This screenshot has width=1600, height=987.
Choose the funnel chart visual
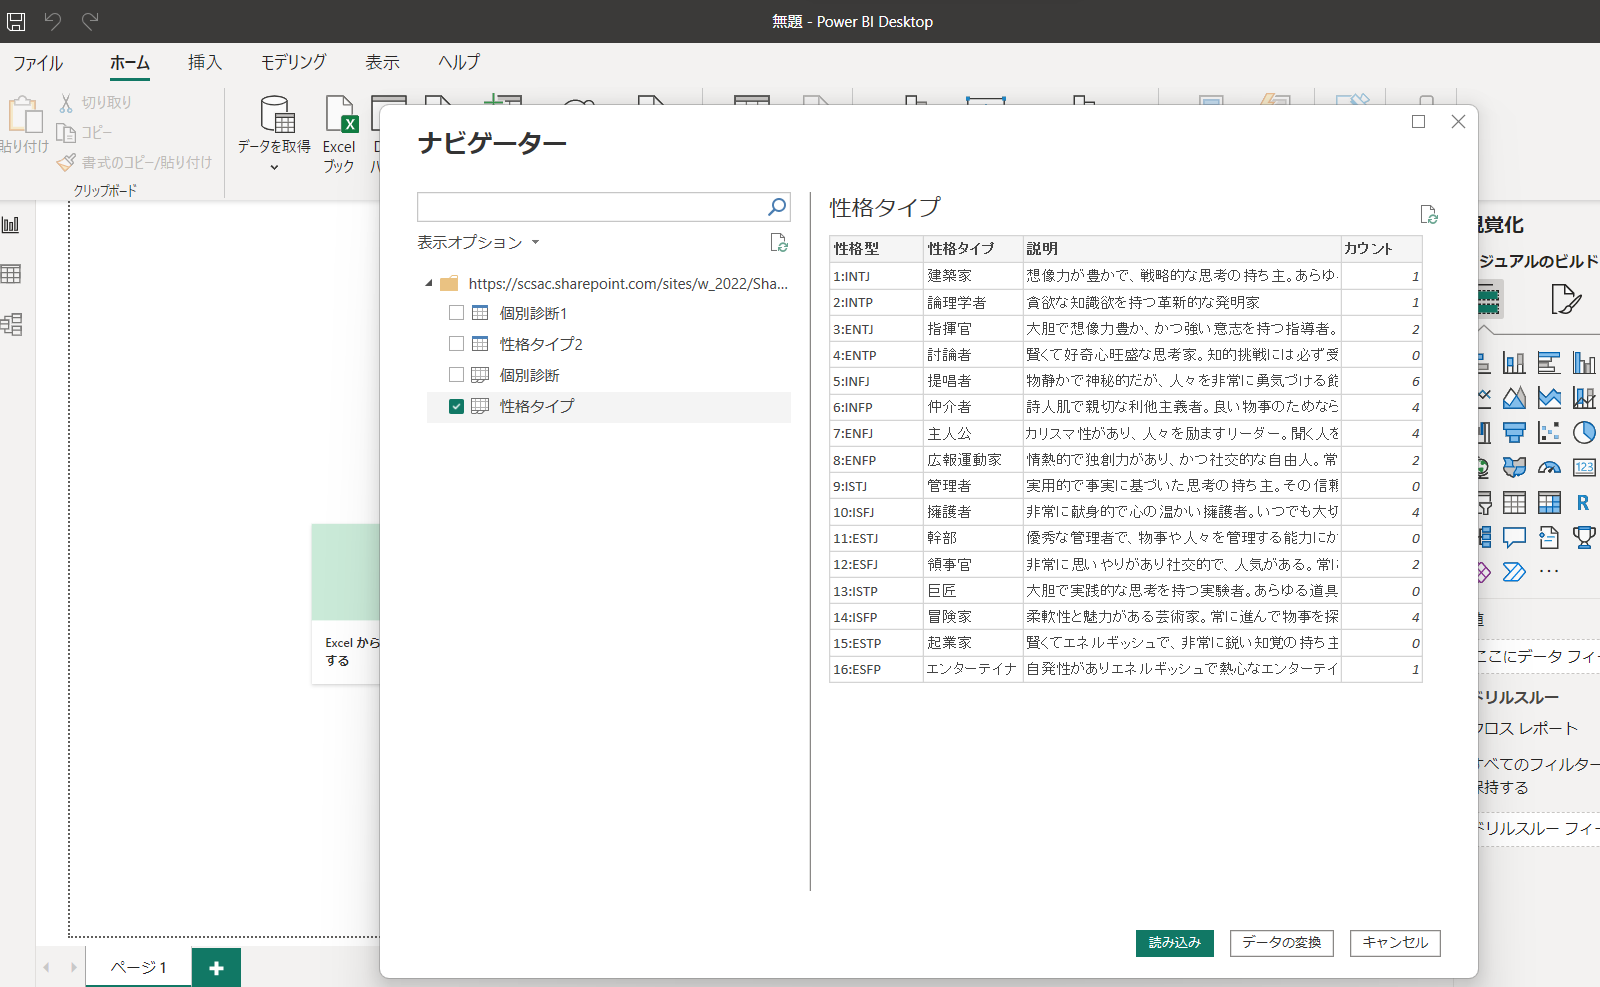[x=1515, y=433]
